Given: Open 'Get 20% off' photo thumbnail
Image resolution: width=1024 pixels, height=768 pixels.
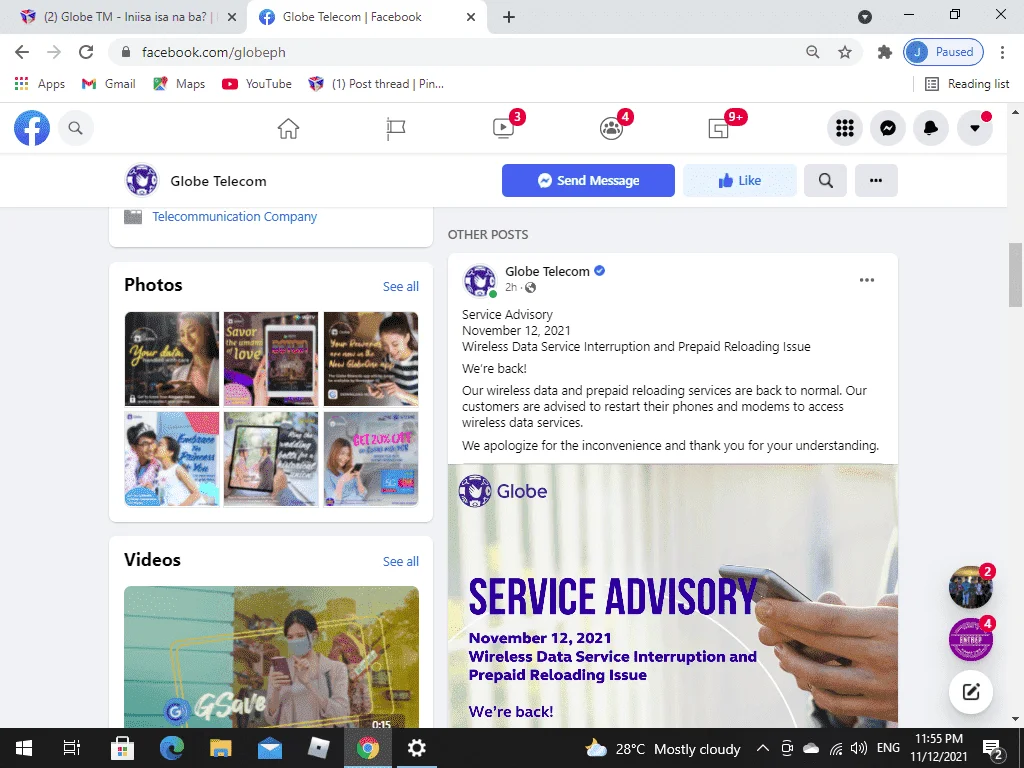Looking at the screenshot, I should (371, 458).
